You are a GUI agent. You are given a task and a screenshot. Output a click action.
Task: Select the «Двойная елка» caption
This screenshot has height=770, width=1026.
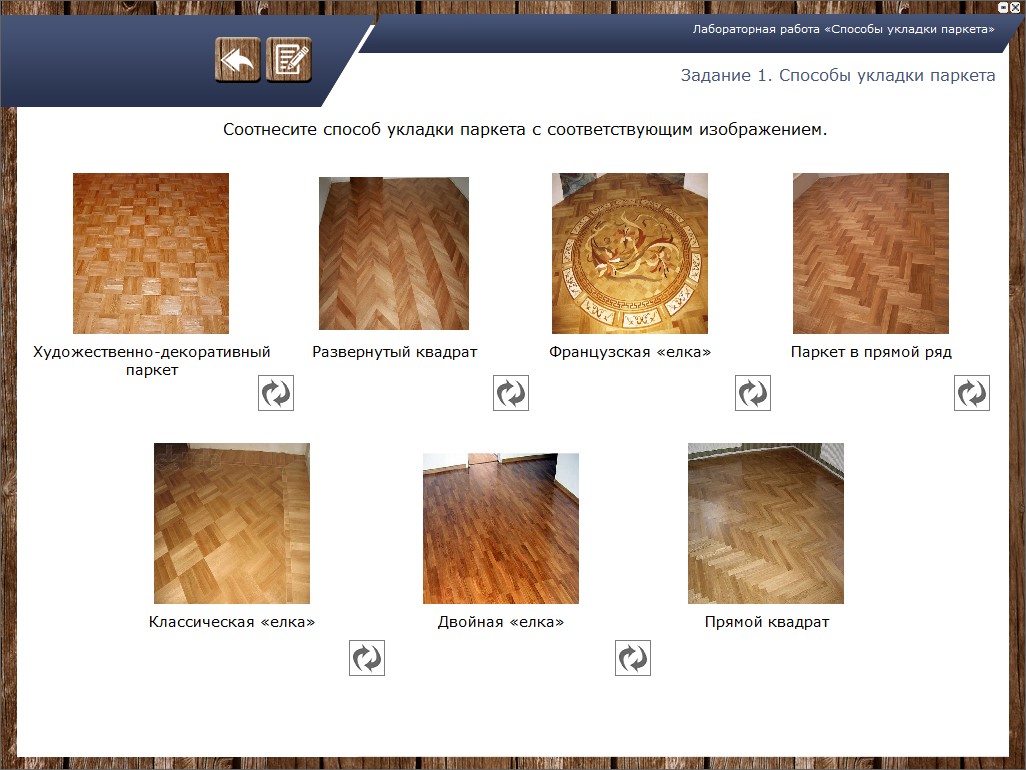click(x=501, y=622)
